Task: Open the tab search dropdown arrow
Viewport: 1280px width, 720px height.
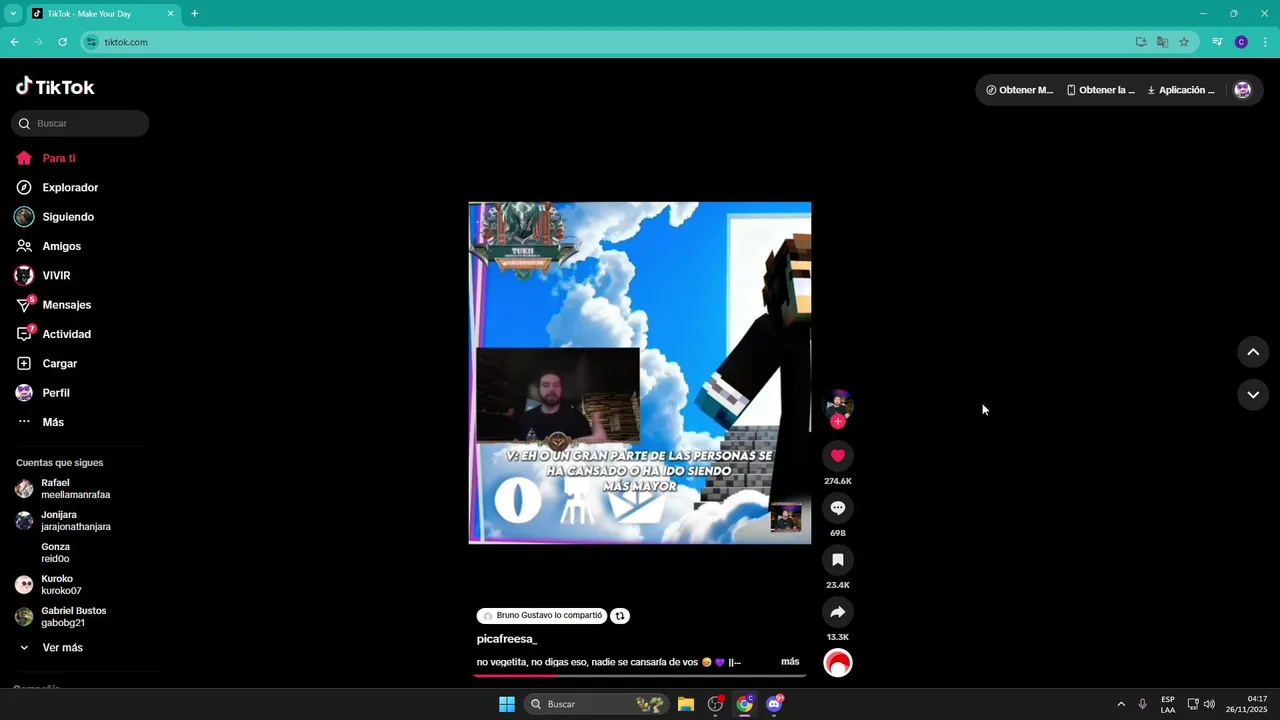Action: click(13, 14)
